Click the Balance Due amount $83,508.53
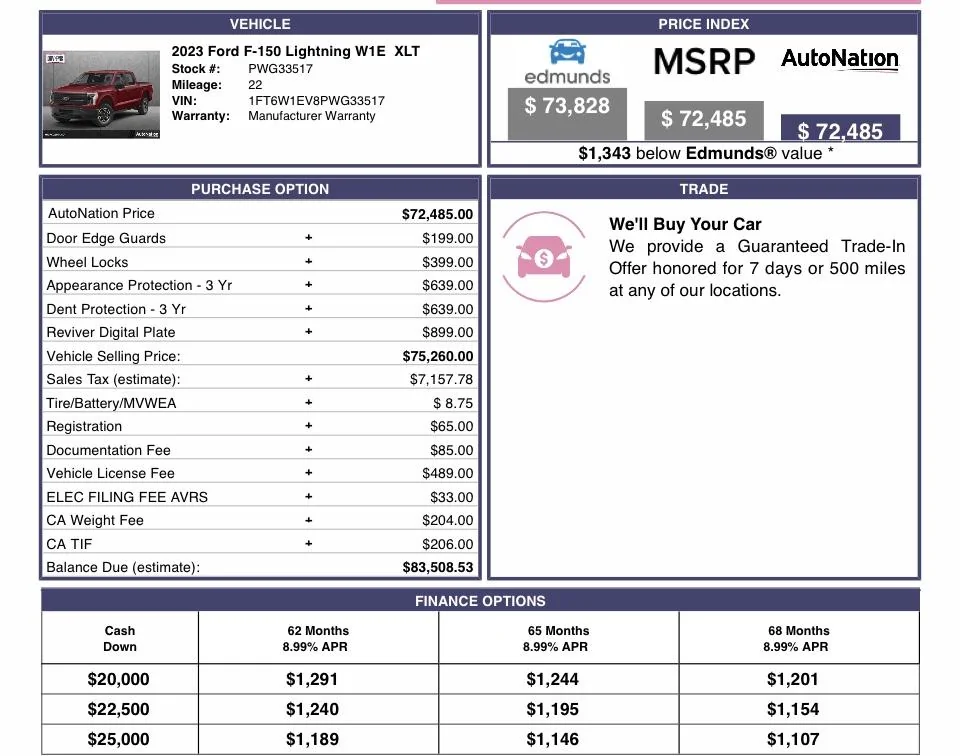This screenshot has width=960, height=756. (x=438, y=567)
